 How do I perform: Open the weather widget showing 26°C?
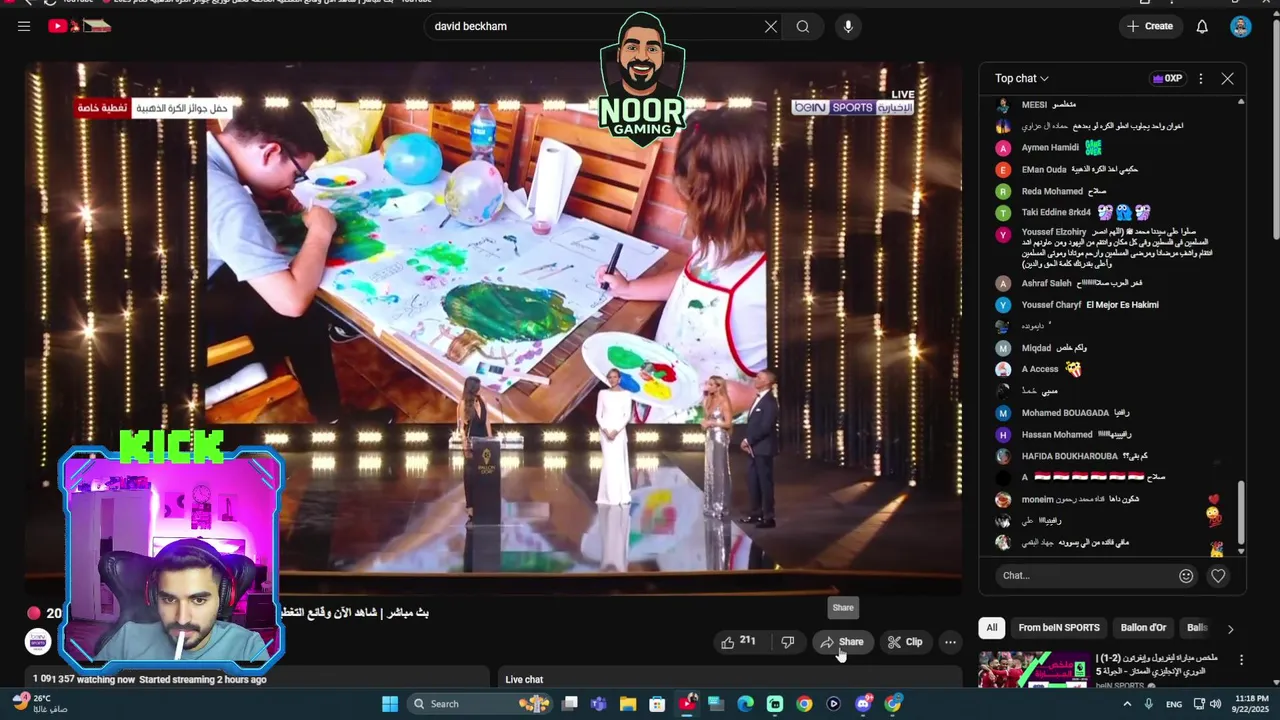coord(40,704)
